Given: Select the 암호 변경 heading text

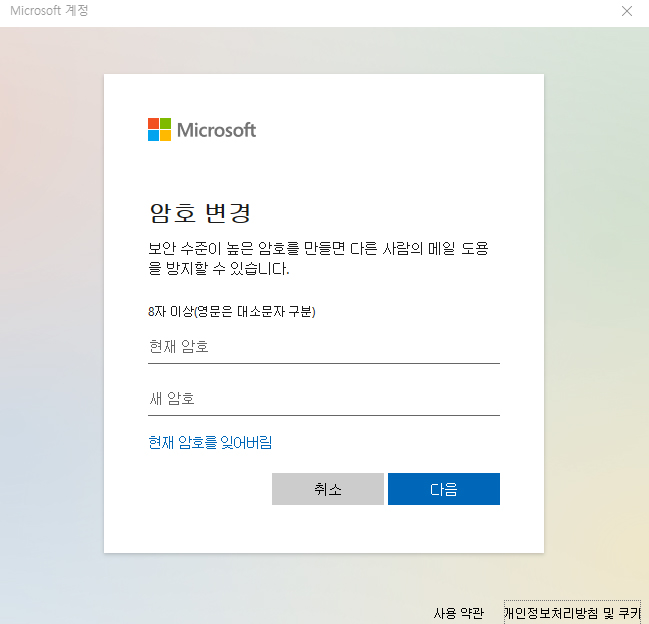Looking at the screenshot, I should [x=200, y=213].
